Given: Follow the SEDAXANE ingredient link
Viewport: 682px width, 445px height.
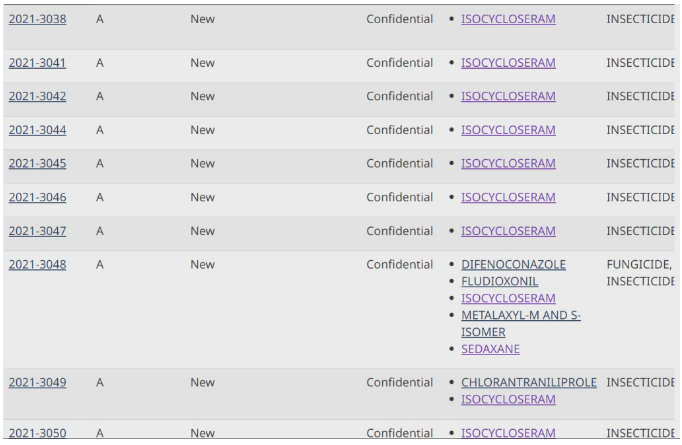Looking at the screenshot, I should pos(490,349).
